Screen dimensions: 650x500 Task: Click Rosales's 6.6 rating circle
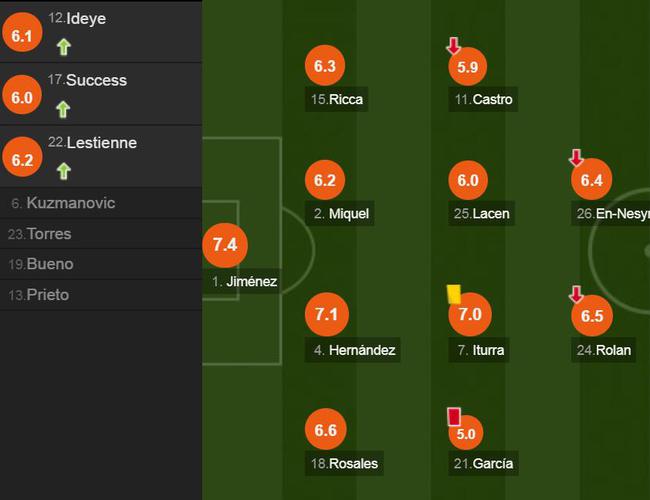(326, 430)
